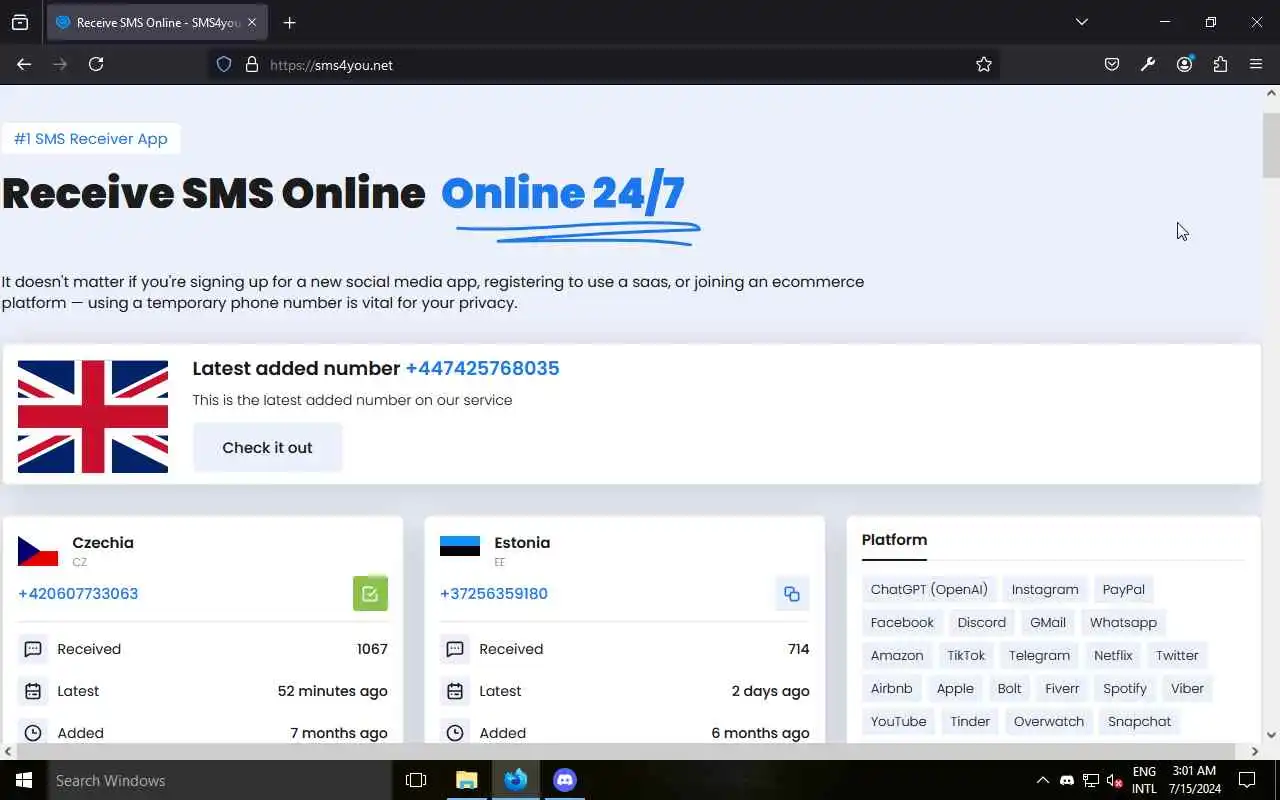Select the TikTok platform tag
Screen dimensions: 1280x800
coord(966,655)
